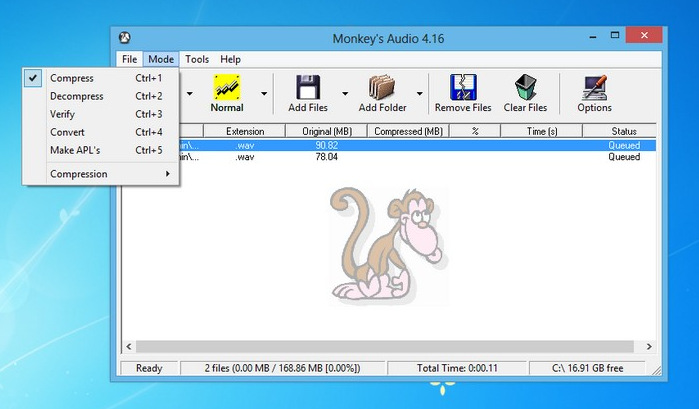Choose Decompress from Mode menu
Viewport: 699px width, 409px height.
click(x=101, y=96)
